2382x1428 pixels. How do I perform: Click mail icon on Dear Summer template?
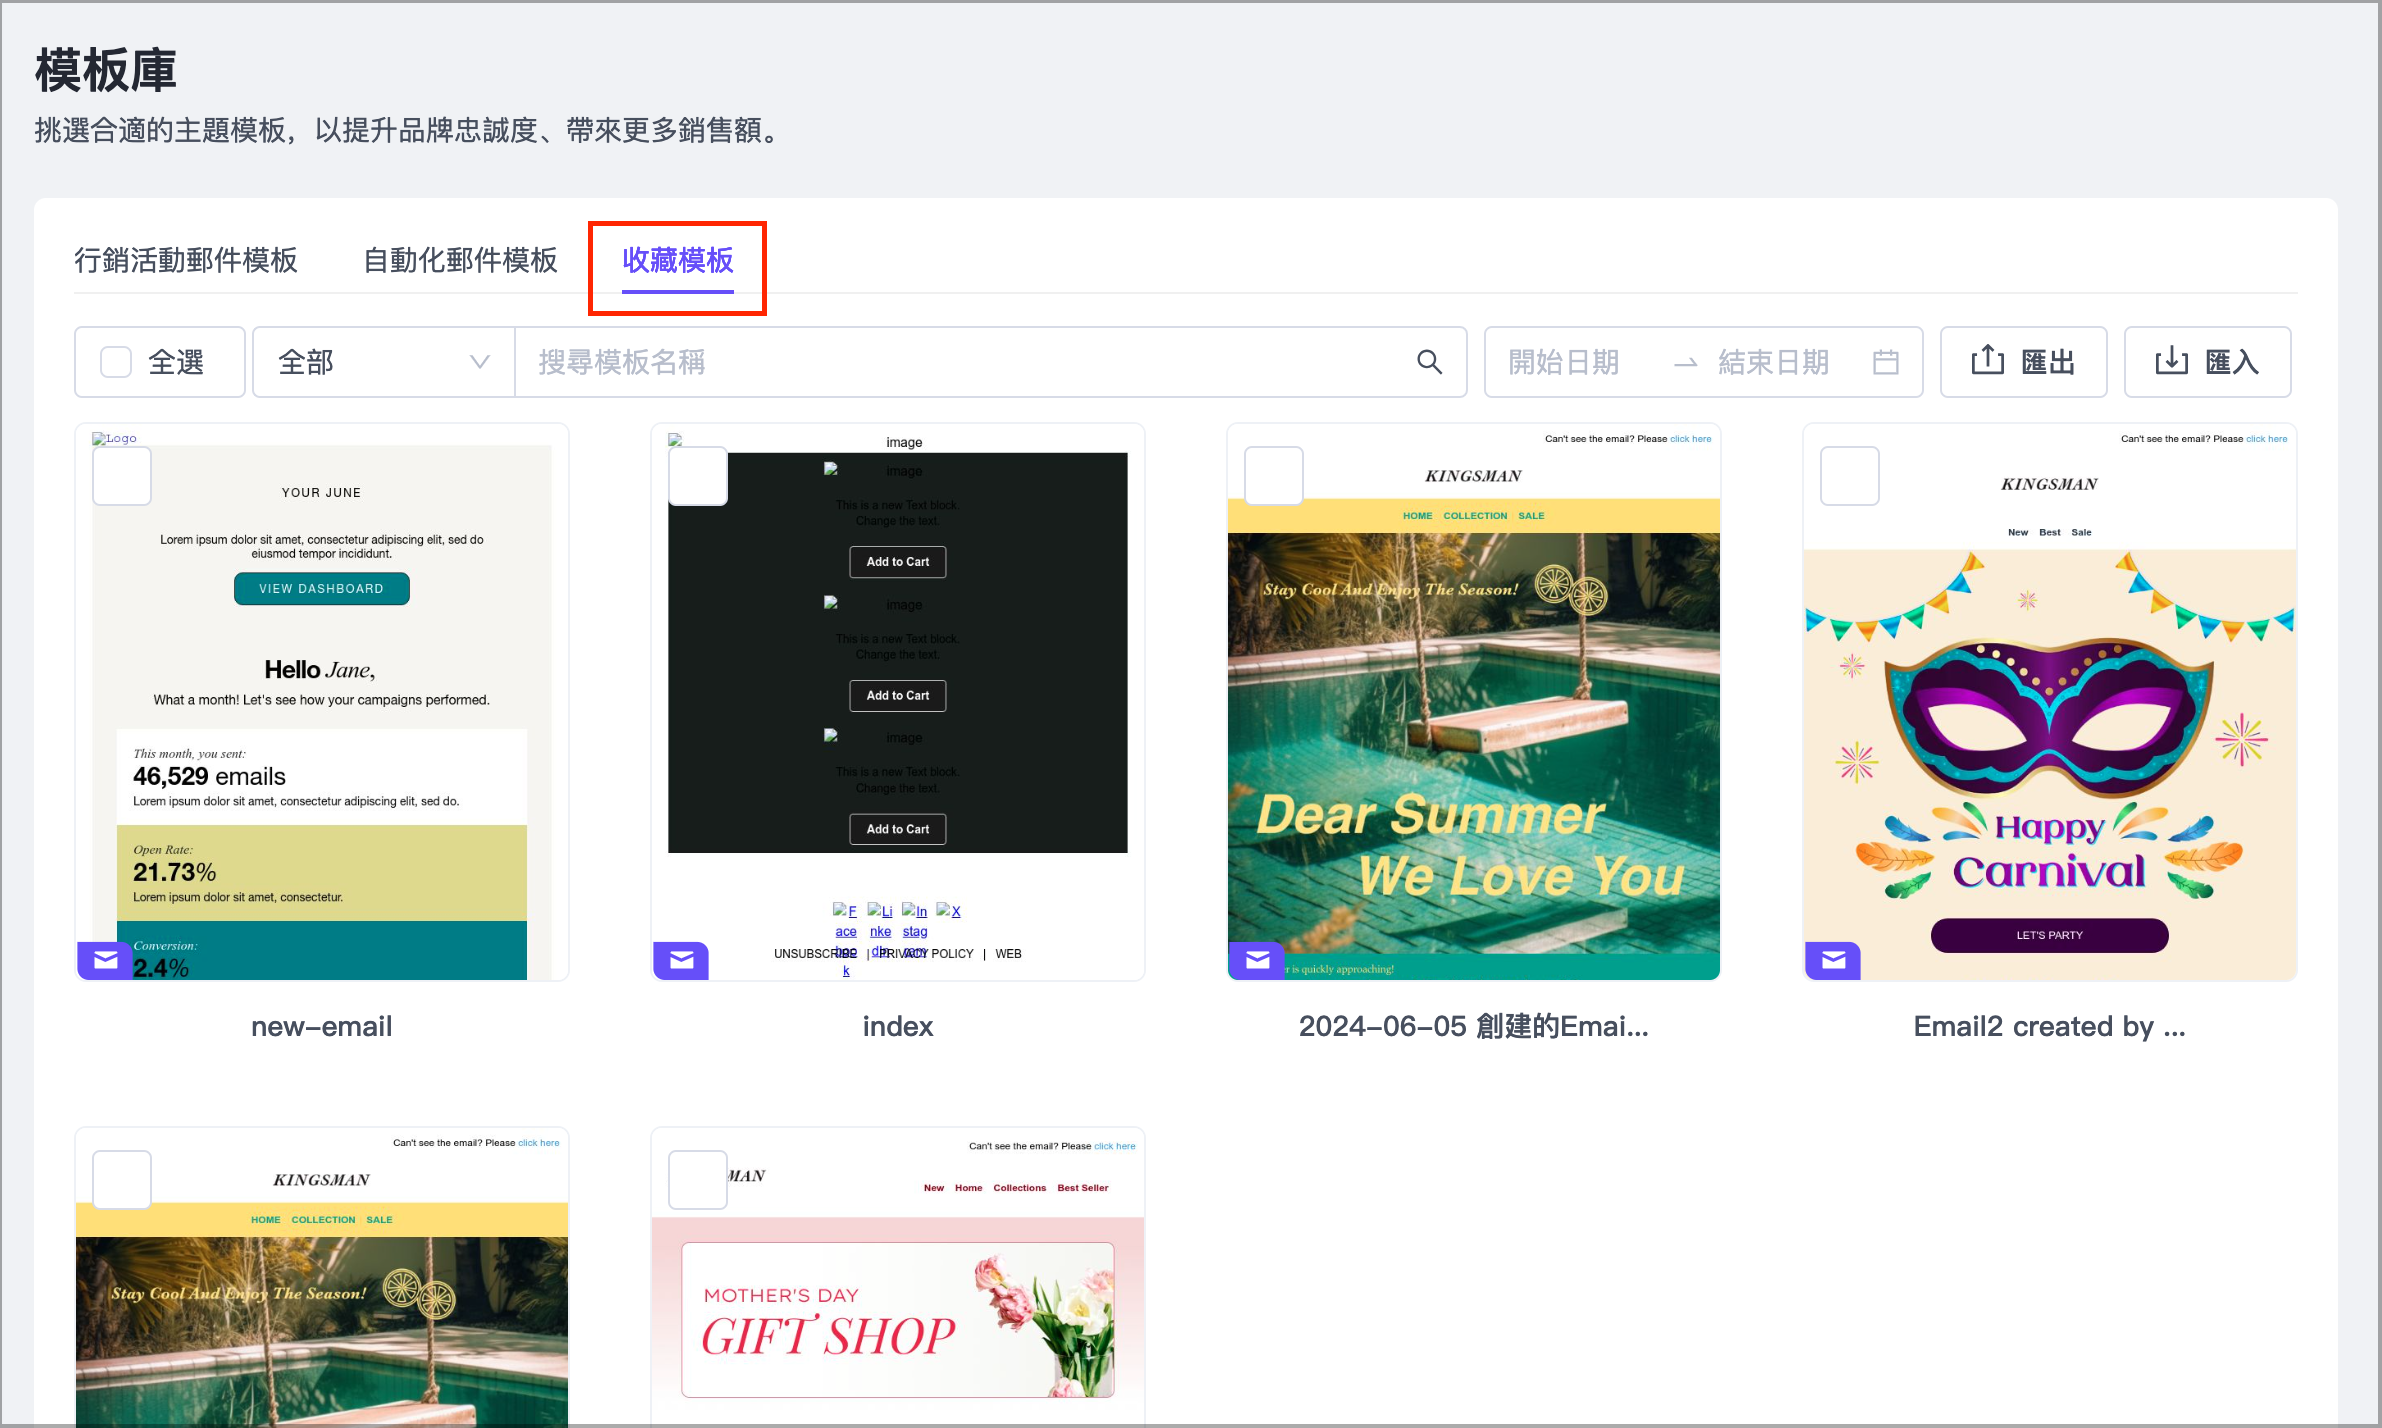click(x=1257, y=960)
